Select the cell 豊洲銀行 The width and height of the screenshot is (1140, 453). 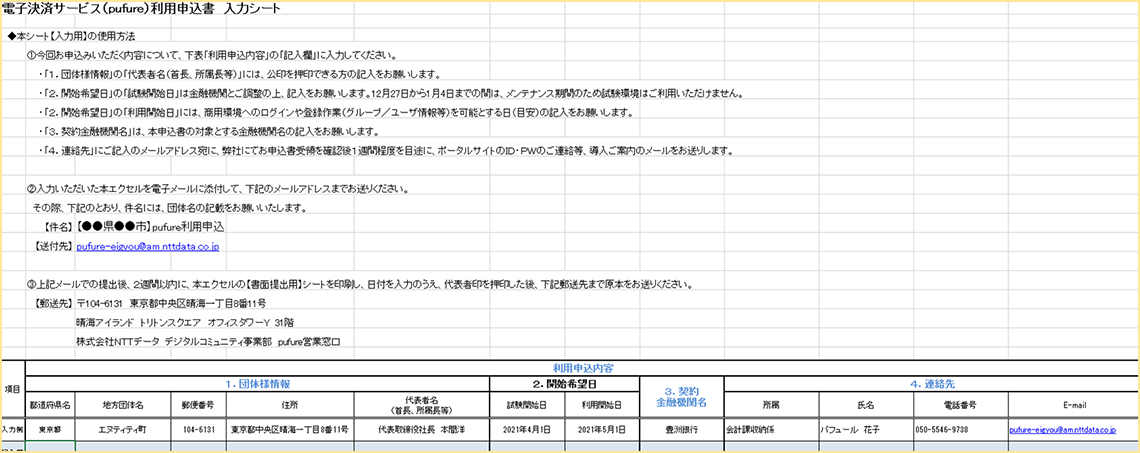[x=681, y=430]
